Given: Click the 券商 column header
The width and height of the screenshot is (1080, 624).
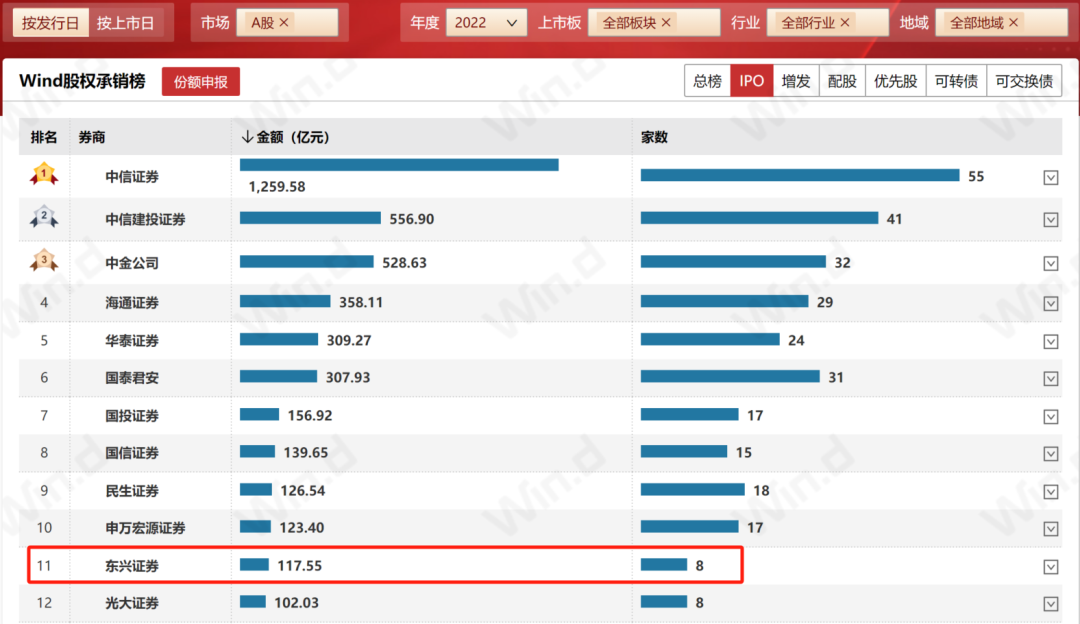Looking at the screenshot, I should pyautogui.click(x=92, y=137).
